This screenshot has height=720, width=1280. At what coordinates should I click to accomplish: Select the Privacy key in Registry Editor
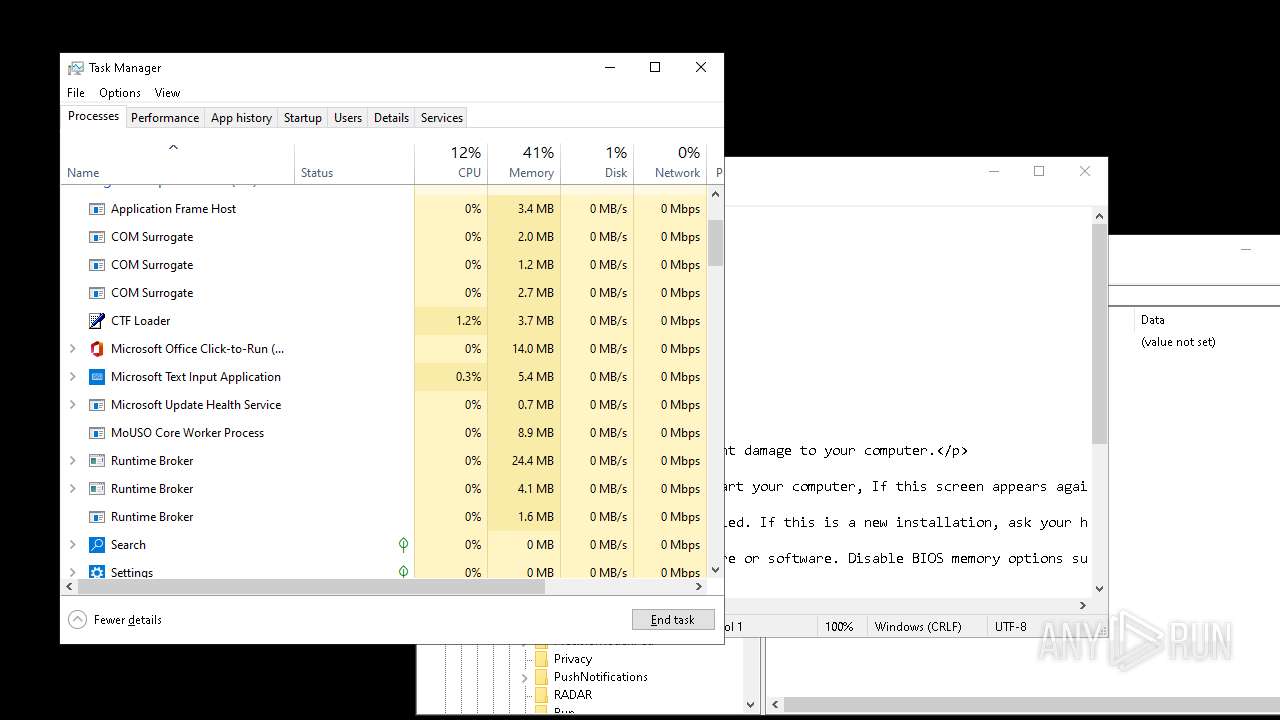pos(573,659)
